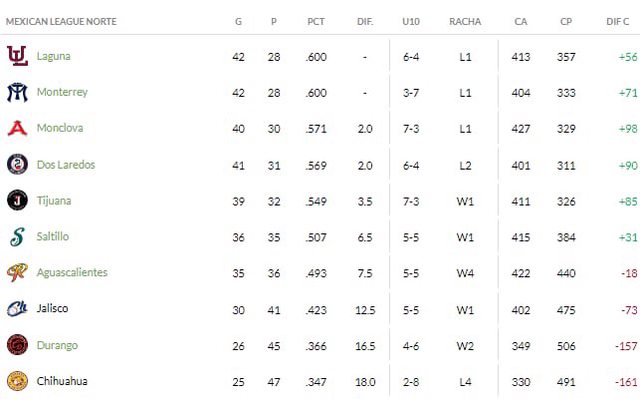Open the Dos Laredos team link
The image size is (640, 404).
[x=65, y=165]
